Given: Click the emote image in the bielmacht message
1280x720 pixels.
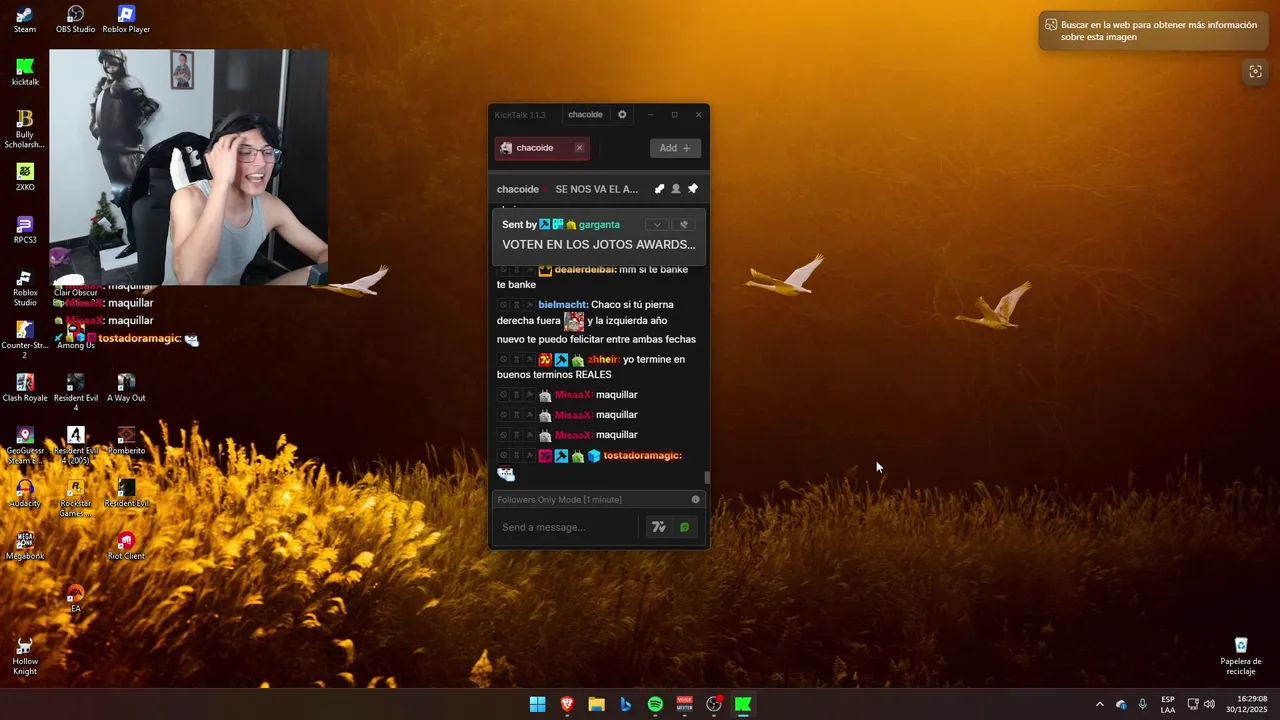Looking at the screenshot, I should (x=573, y=321).
